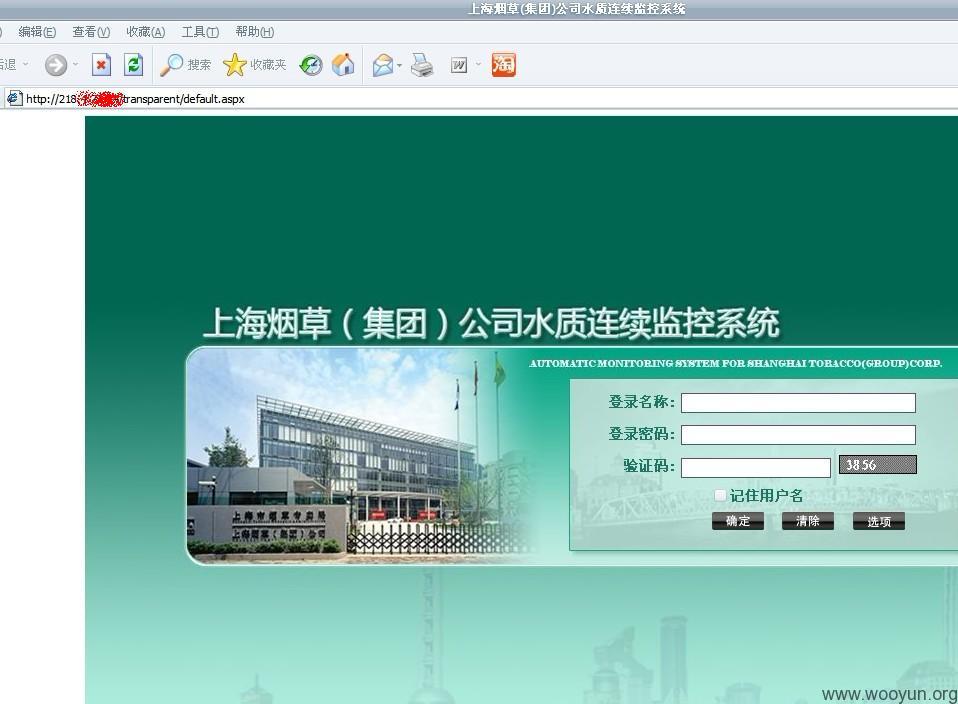
Task: Click the Forward arrow button in toolbar
Action: pos(56,65)
